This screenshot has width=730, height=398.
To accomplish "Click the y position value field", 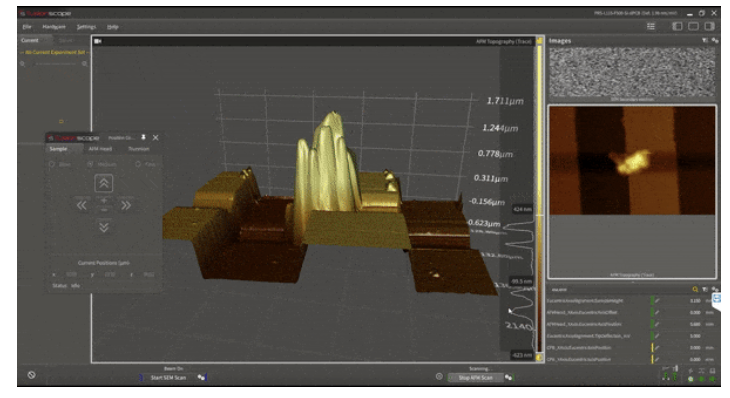I will [110, 275].
